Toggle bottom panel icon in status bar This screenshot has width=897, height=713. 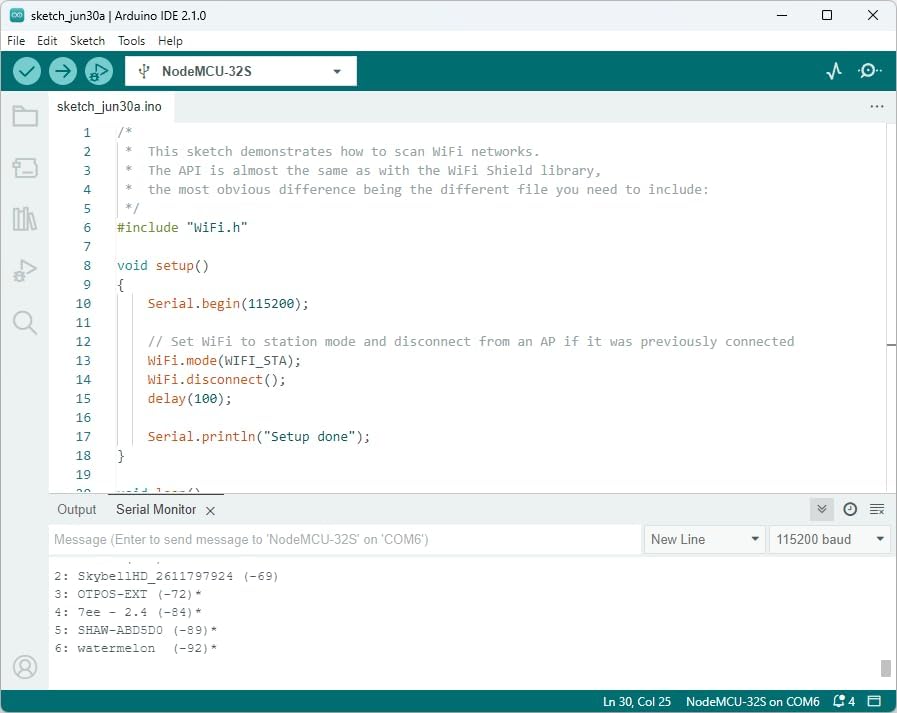click(874, 702)
